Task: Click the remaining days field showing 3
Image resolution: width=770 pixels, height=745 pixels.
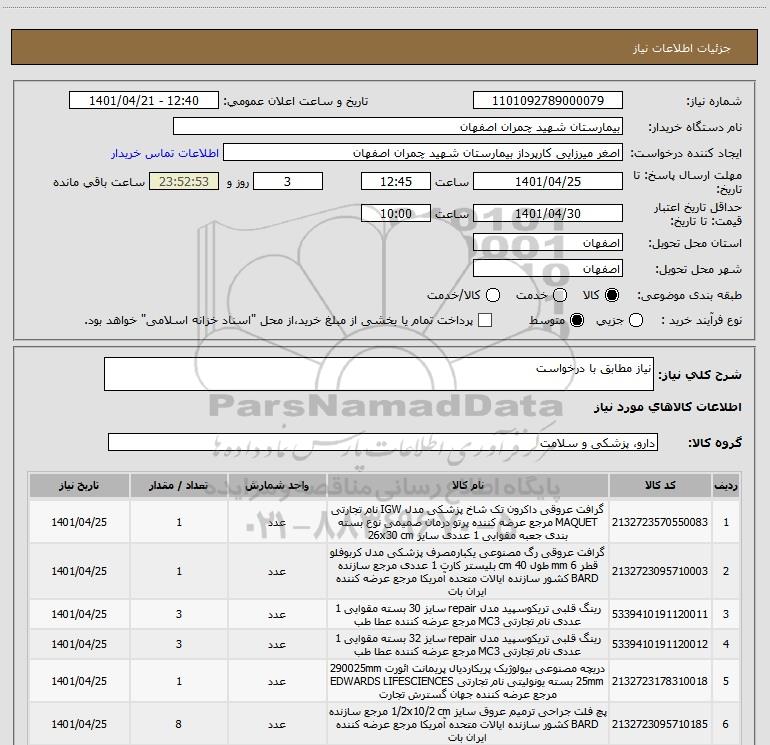Action: click(x=288, y=181)
